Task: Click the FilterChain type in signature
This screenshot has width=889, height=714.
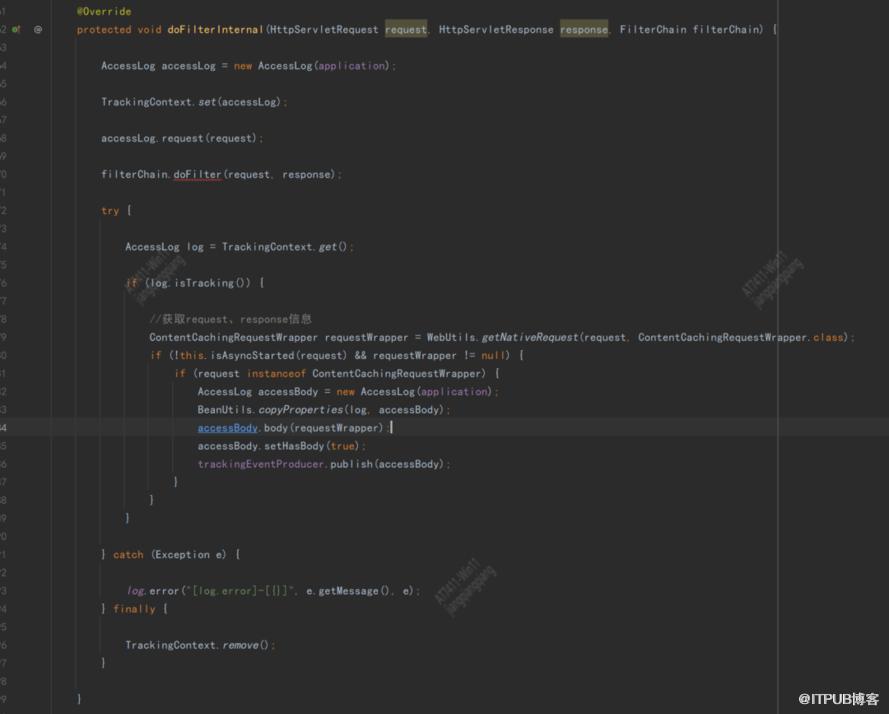Action: pos(653,29)
